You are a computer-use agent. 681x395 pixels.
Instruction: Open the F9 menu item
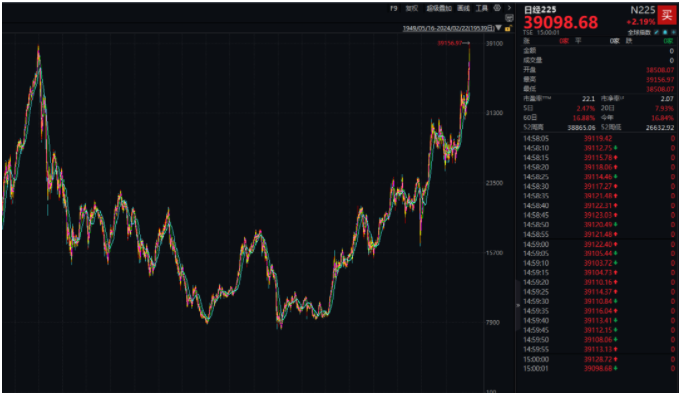click(x=393, y=8)
